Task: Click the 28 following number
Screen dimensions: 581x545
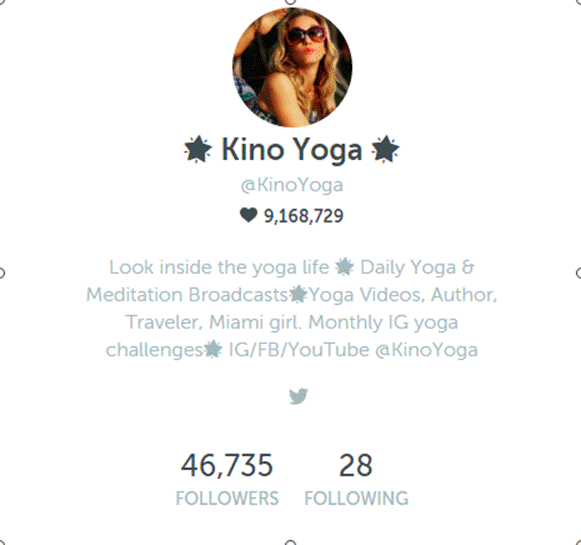Action: (x=356, y=465)
